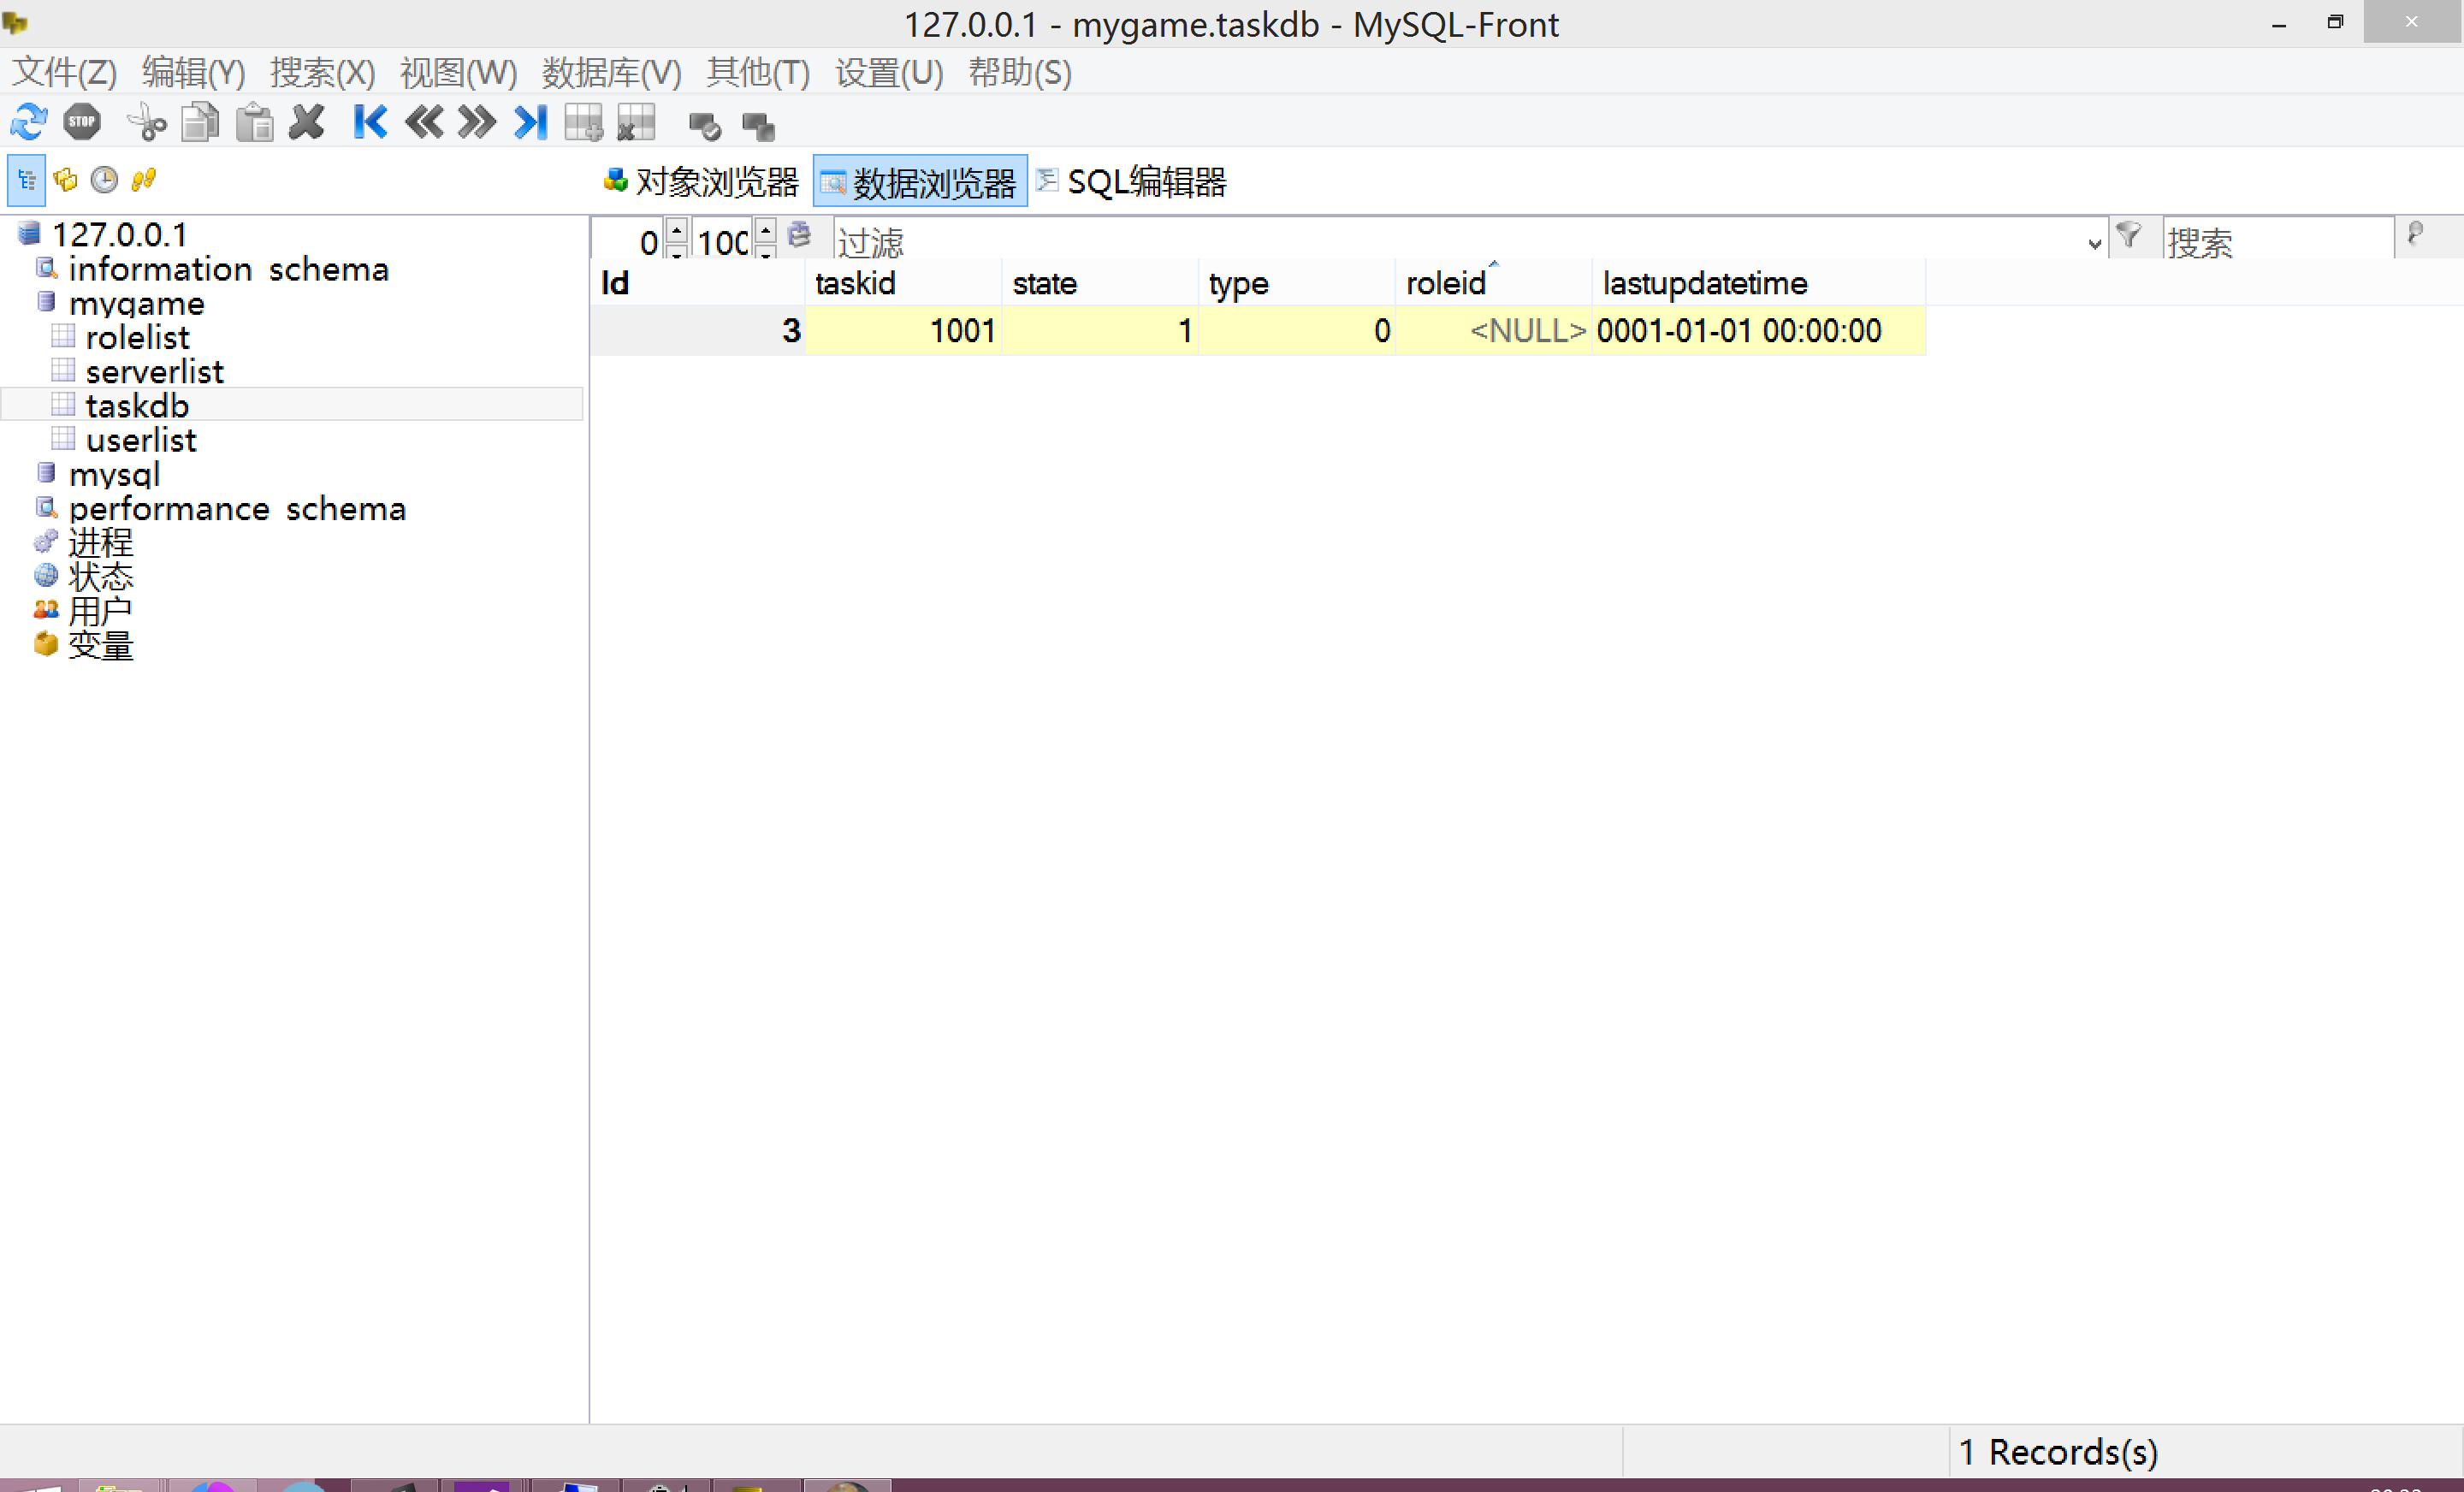The width and height of the screenshot is (2464, 1492).
Task: Select the roleid <NULL> cell
Action: tap(1494, 330)
